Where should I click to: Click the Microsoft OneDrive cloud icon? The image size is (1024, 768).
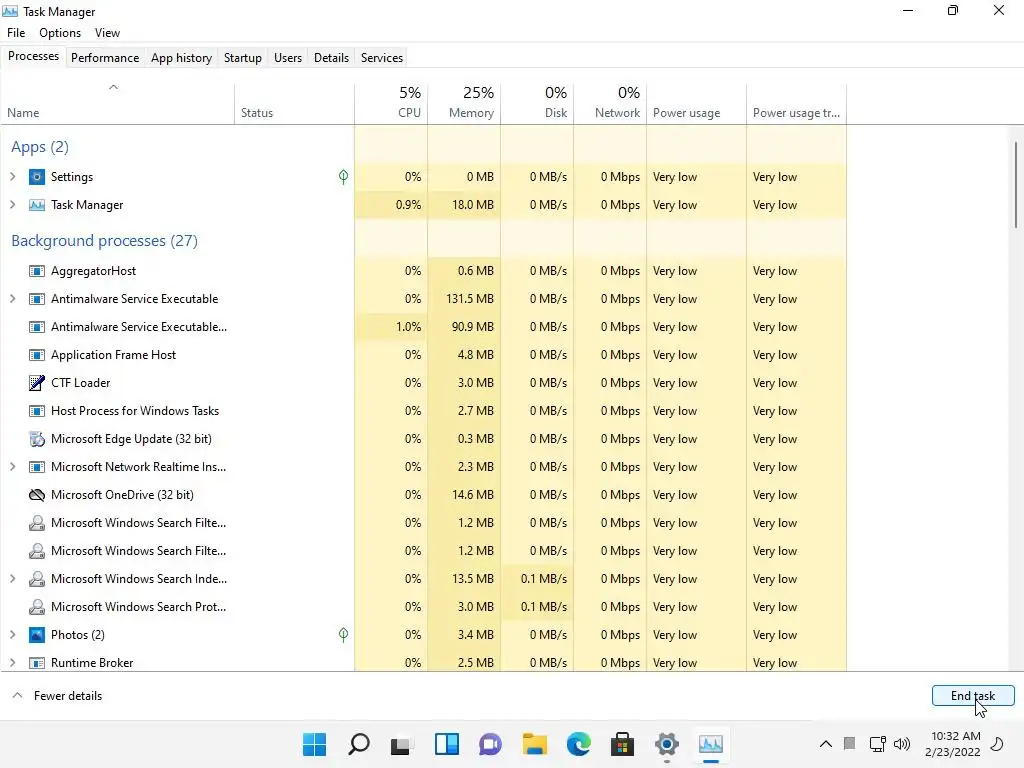coord(37,495)
